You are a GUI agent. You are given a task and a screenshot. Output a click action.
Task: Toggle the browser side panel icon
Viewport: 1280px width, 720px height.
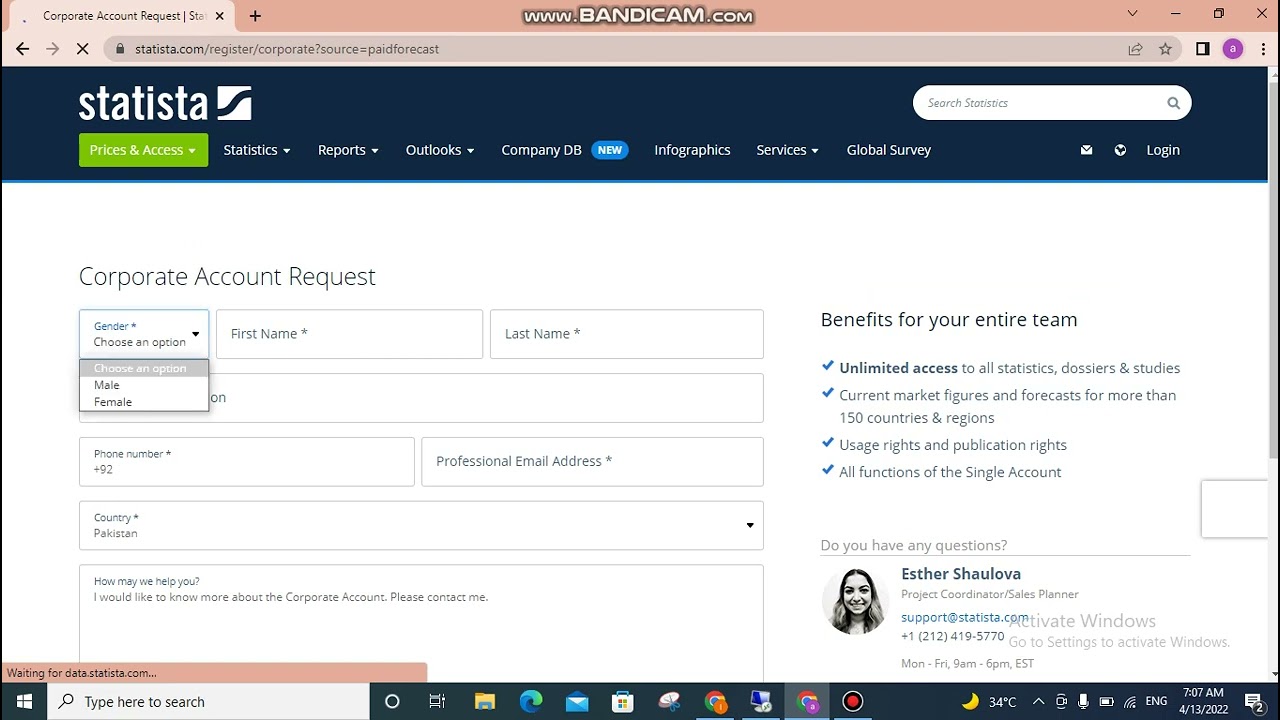click(x=1203, y=49)
